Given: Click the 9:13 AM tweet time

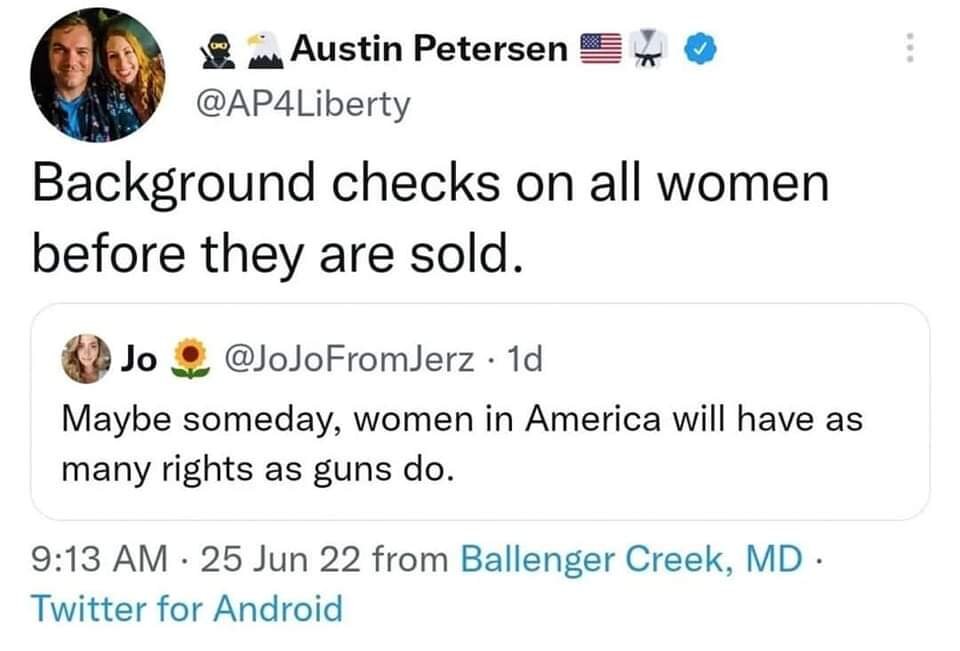Looking at the screenshot, I should 99,560.
